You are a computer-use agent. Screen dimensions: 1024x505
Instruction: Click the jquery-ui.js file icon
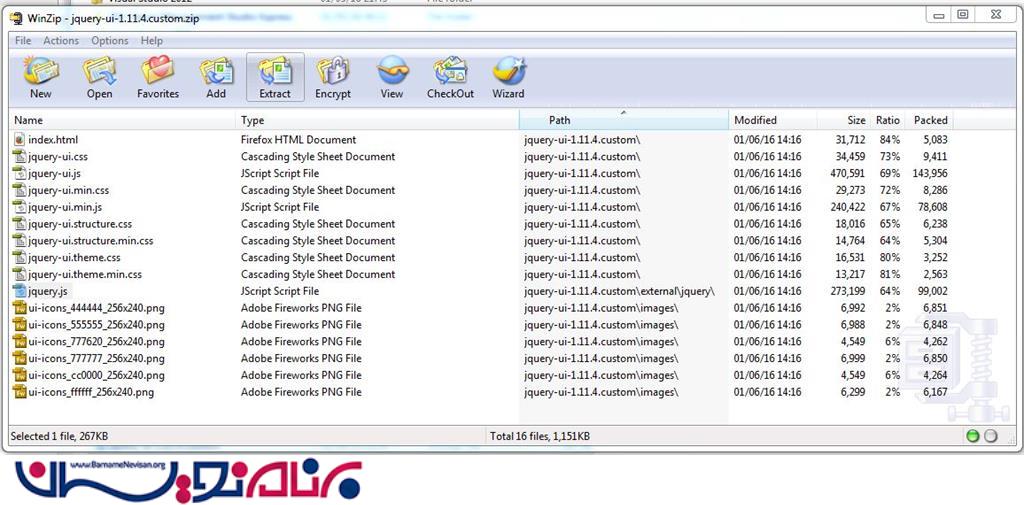(x=19, y=174)
